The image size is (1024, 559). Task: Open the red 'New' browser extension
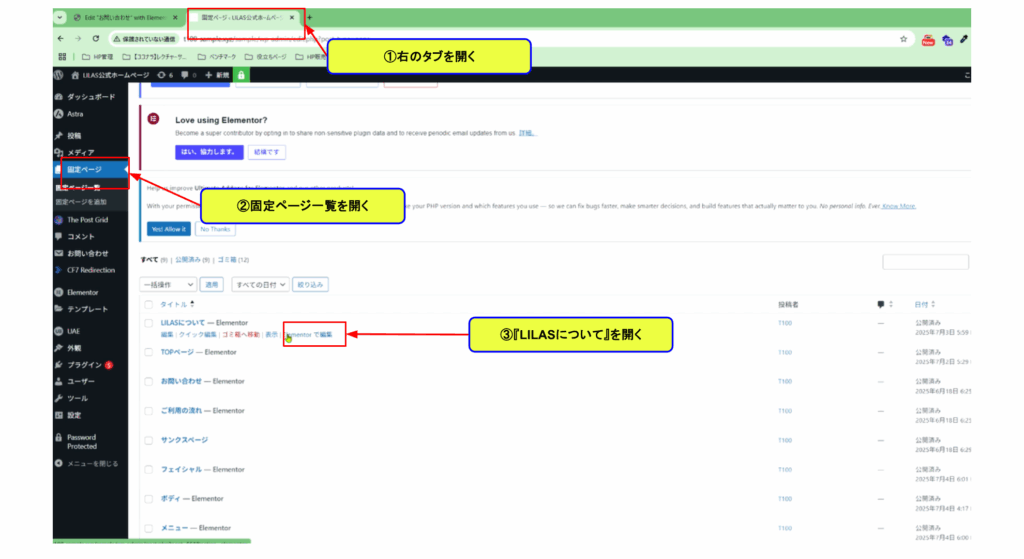[x=927, y=40]
